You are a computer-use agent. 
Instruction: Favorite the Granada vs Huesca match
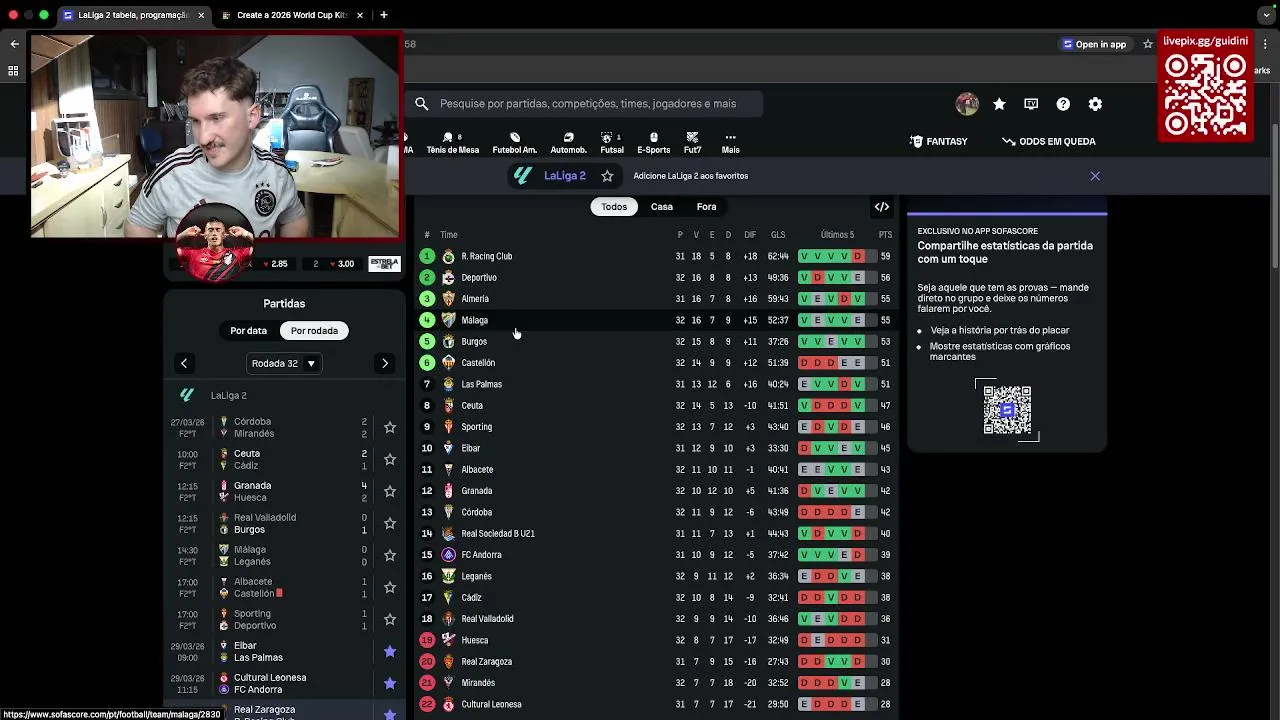pos(390,492)
